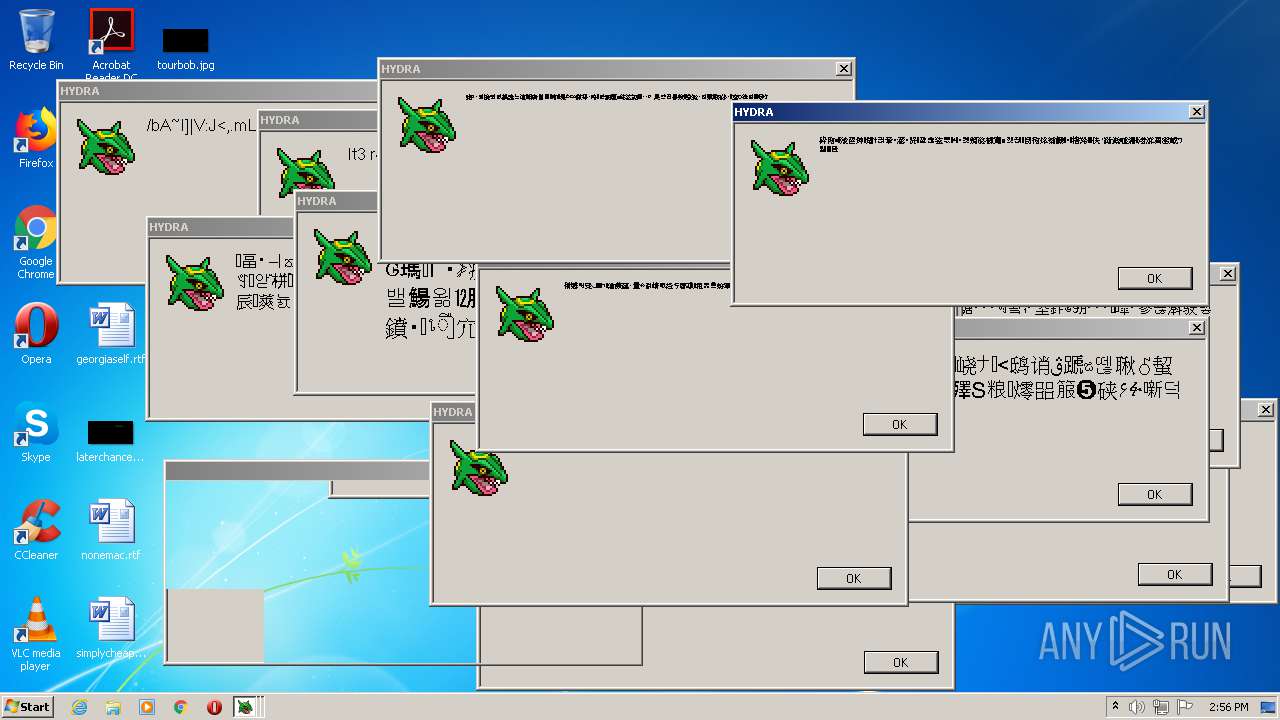Click the bottom-most OK button near the taskbar

point(901,662)
